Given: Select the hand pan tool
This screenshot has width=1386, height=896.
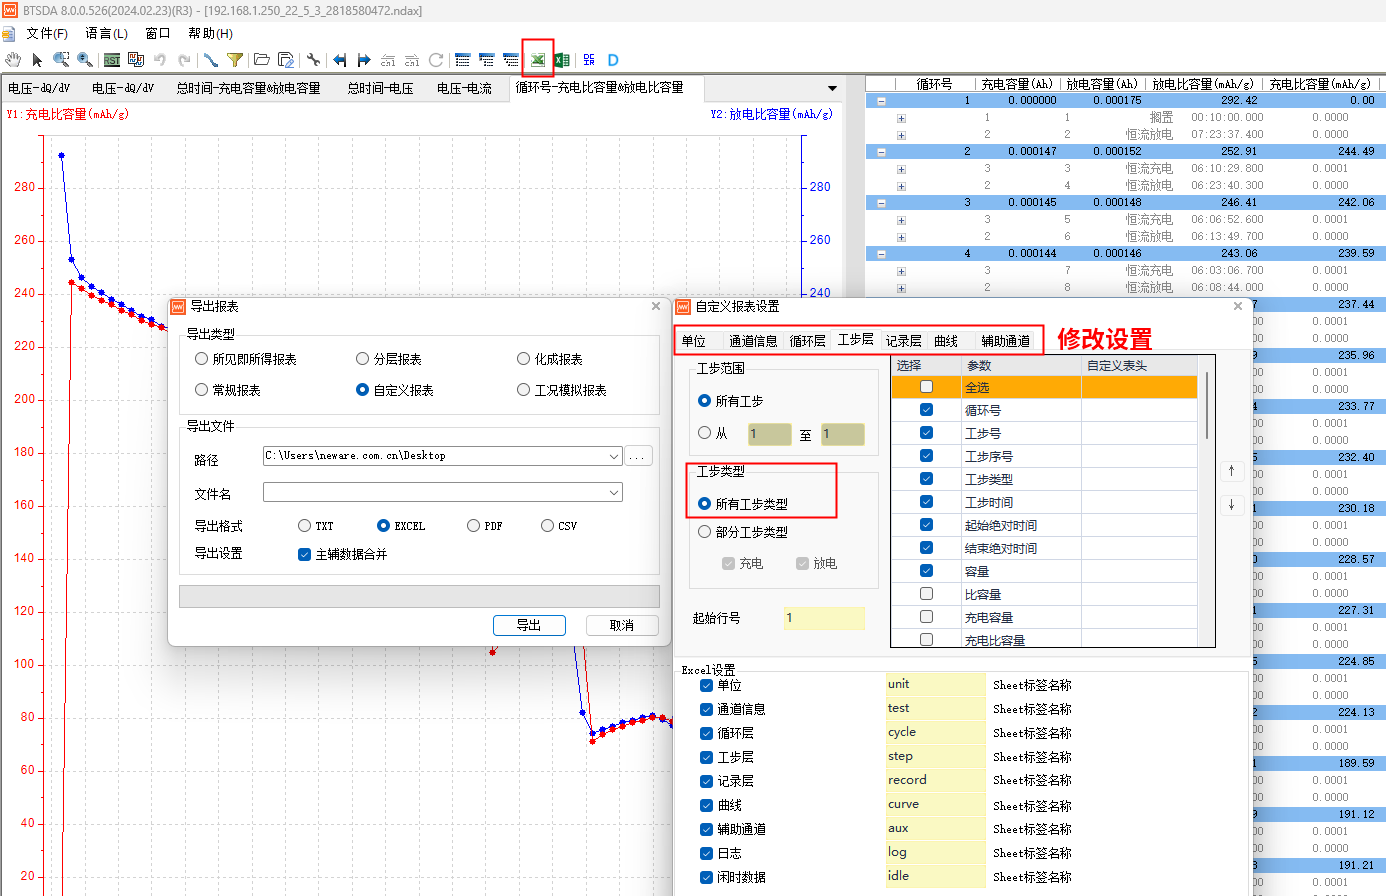Looking at the screenshot, I should click(x=13, y=60).
